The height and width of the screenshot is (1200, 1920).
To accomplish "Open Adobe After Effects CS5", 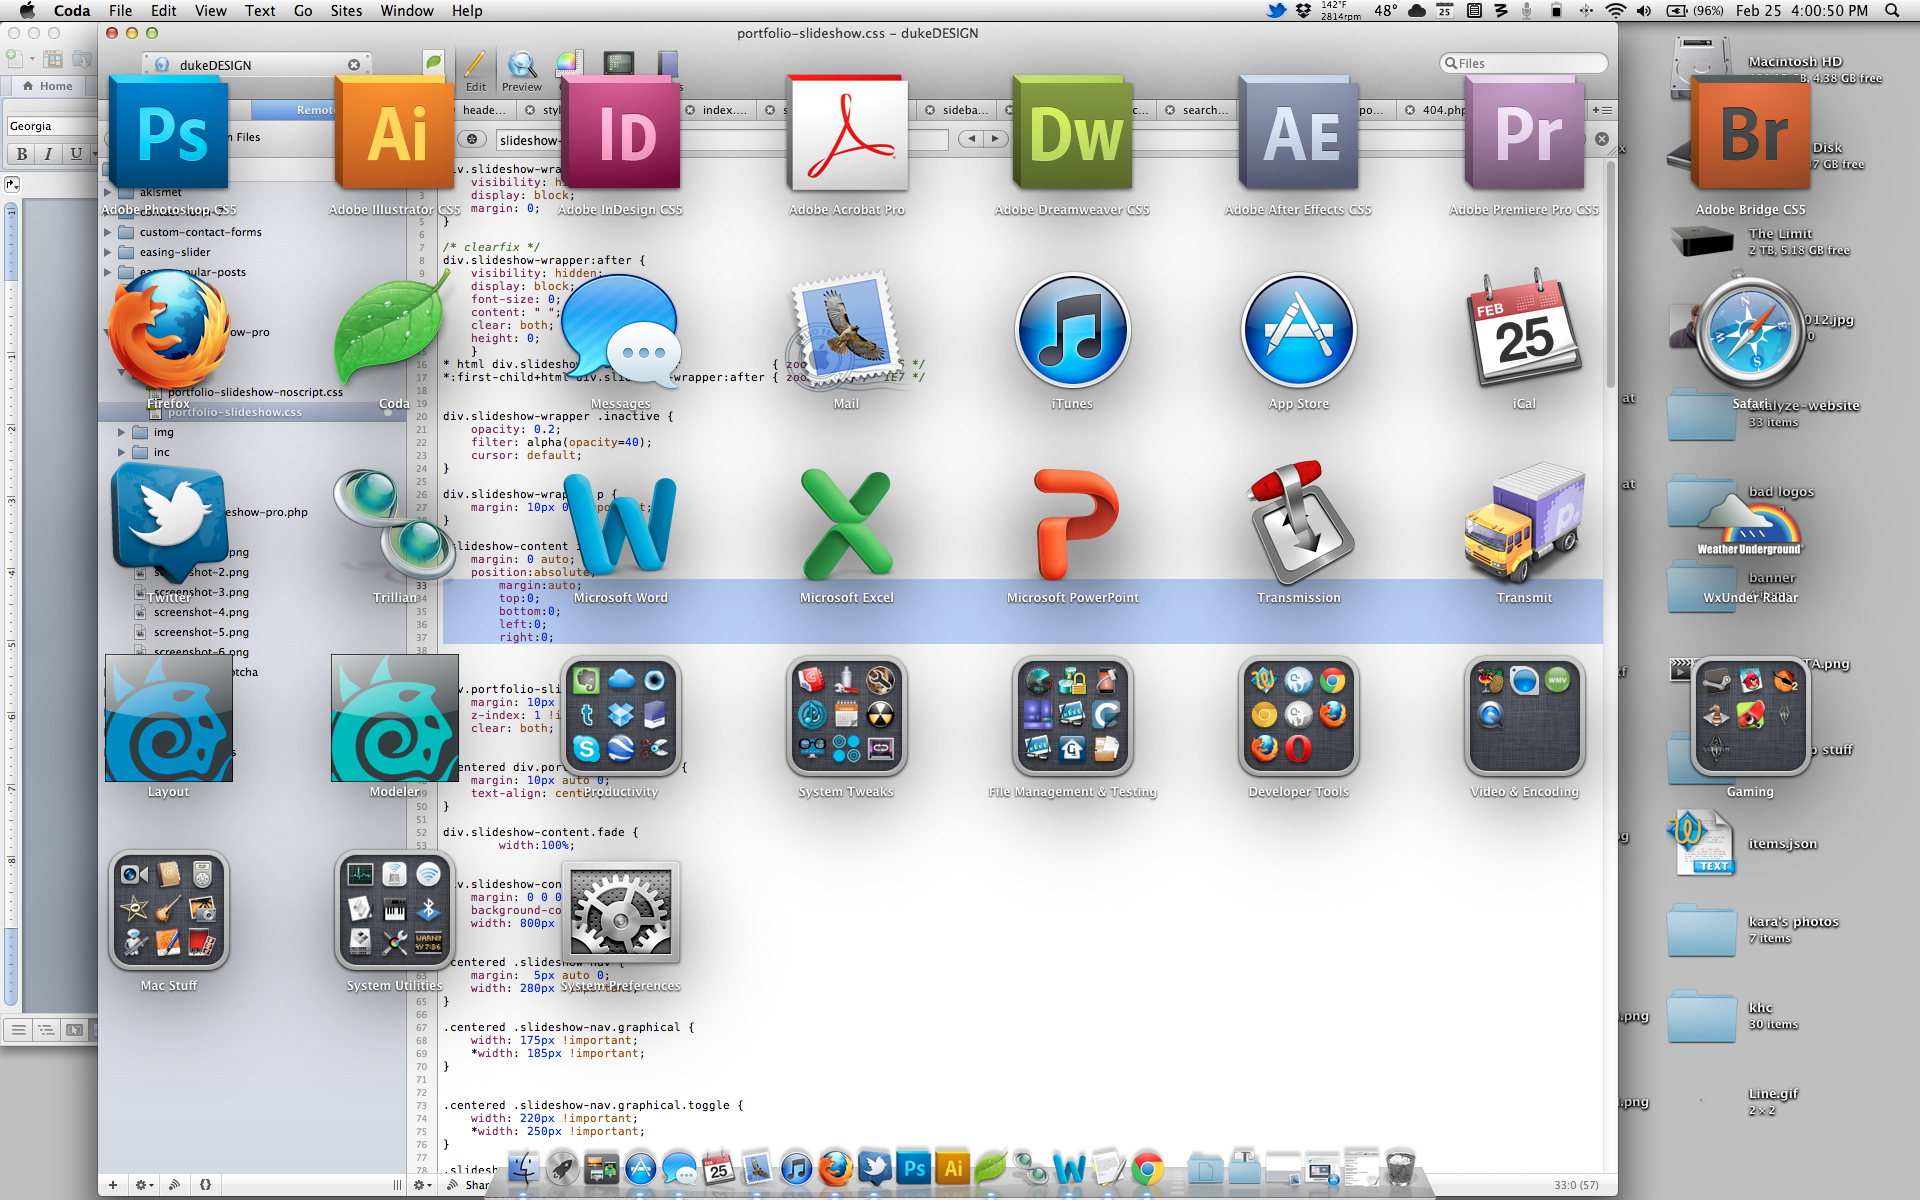I will click(x=1298, y=135).
